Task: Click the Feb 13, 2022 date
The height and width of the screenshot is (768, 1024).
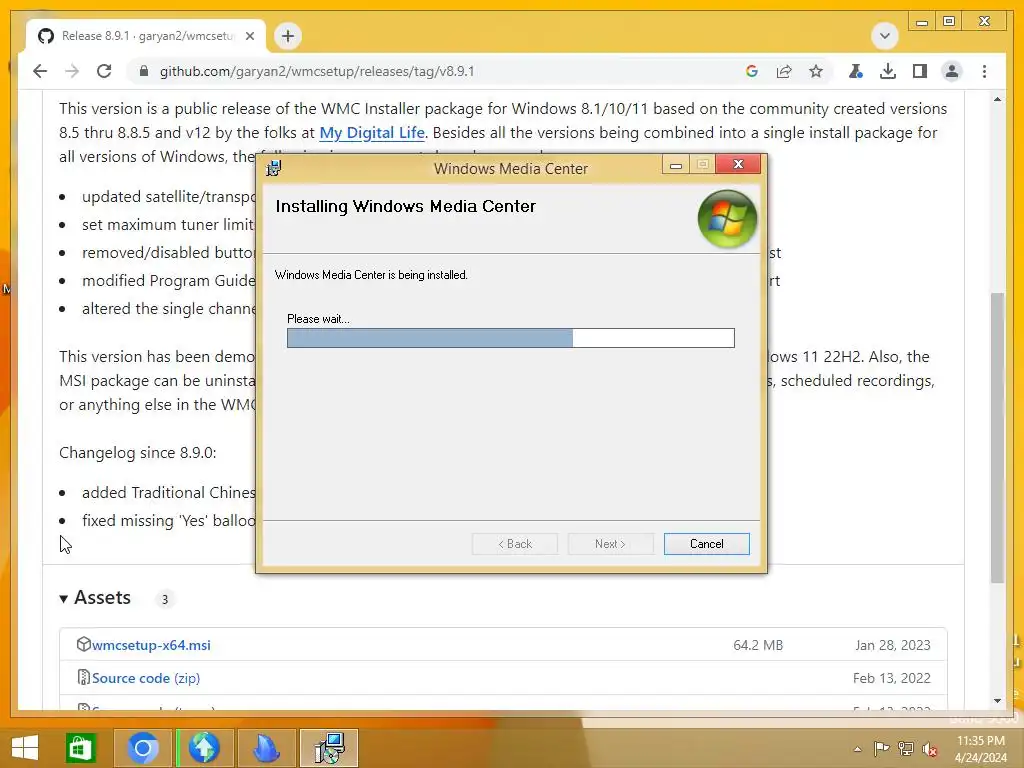Action: click(x=891, y=679)
